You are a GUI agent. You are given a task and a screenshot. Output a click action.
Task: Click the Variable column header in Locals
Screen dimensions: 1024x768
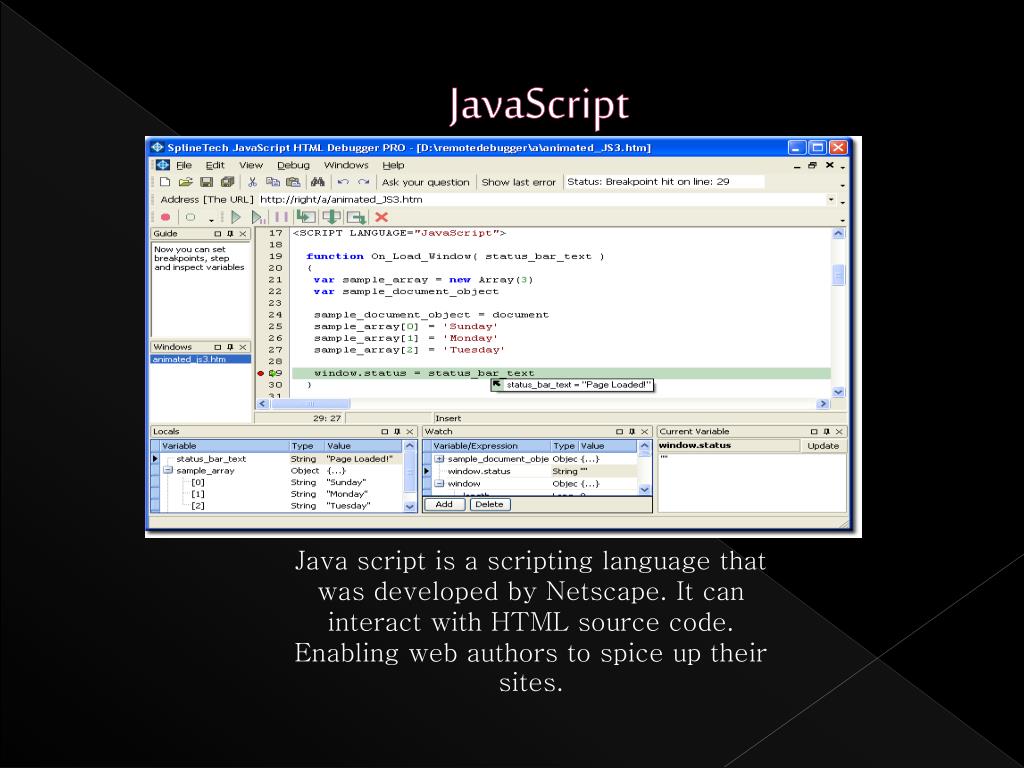[x=224, y=446]
